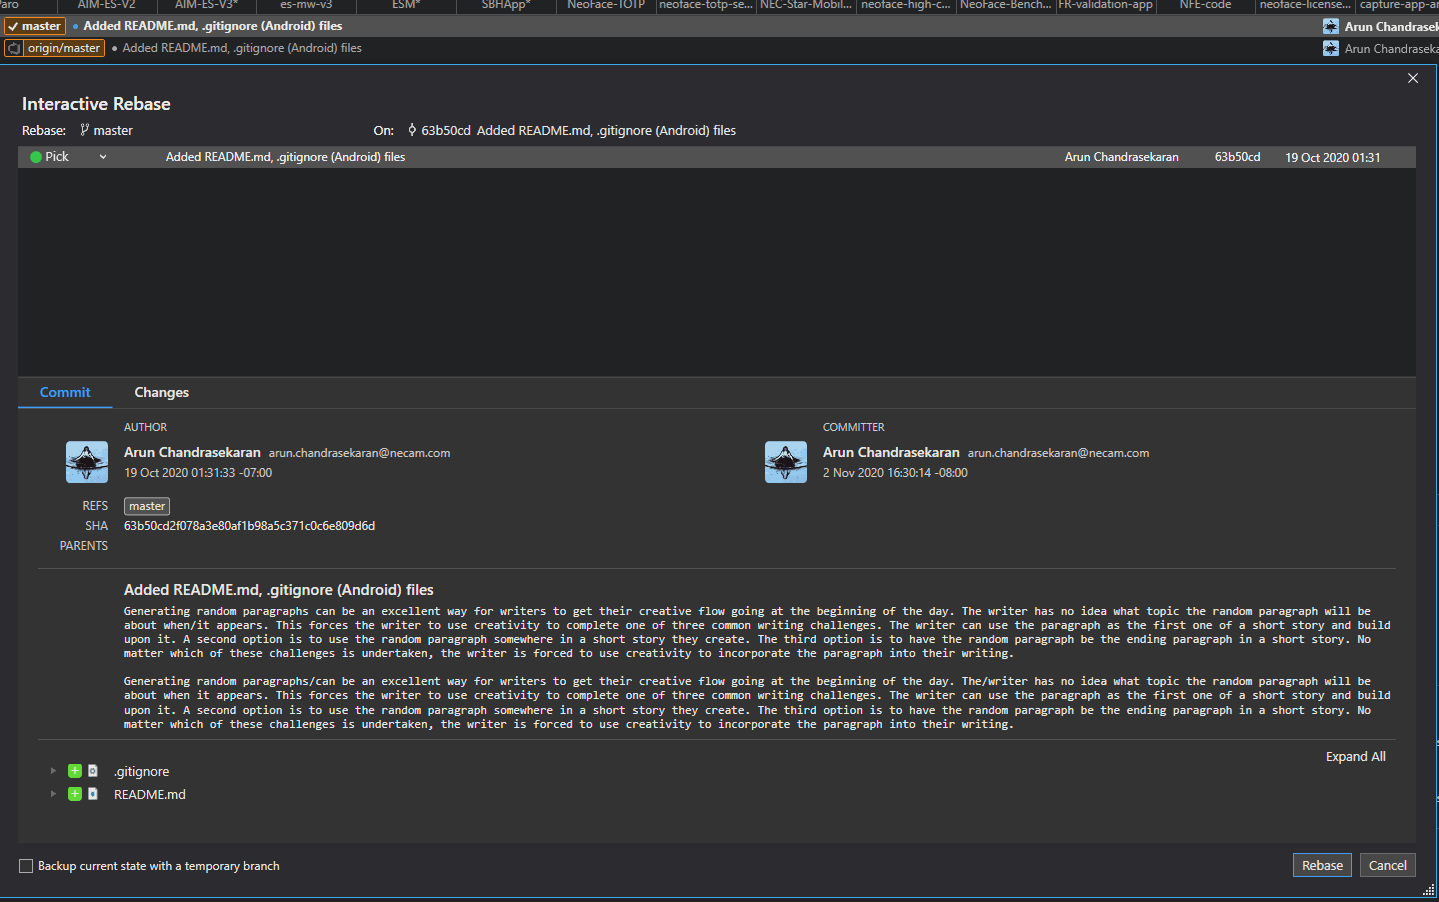Image resolution: width=1439 pixels, height=902 pixels.
Task: Click the committer avatar under COMMITTER
Action: pyautogui.click(x=785, y=462)
